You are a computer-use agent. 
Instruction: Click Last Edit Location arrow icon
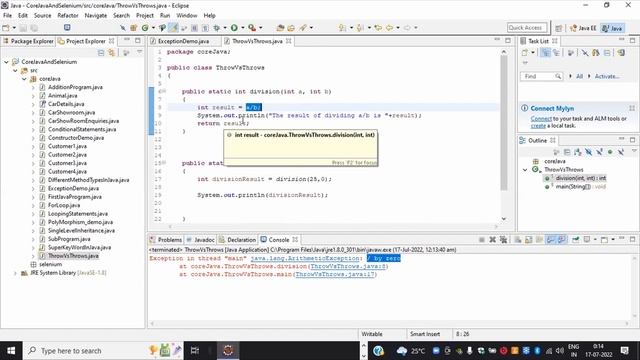coord(378,28)
